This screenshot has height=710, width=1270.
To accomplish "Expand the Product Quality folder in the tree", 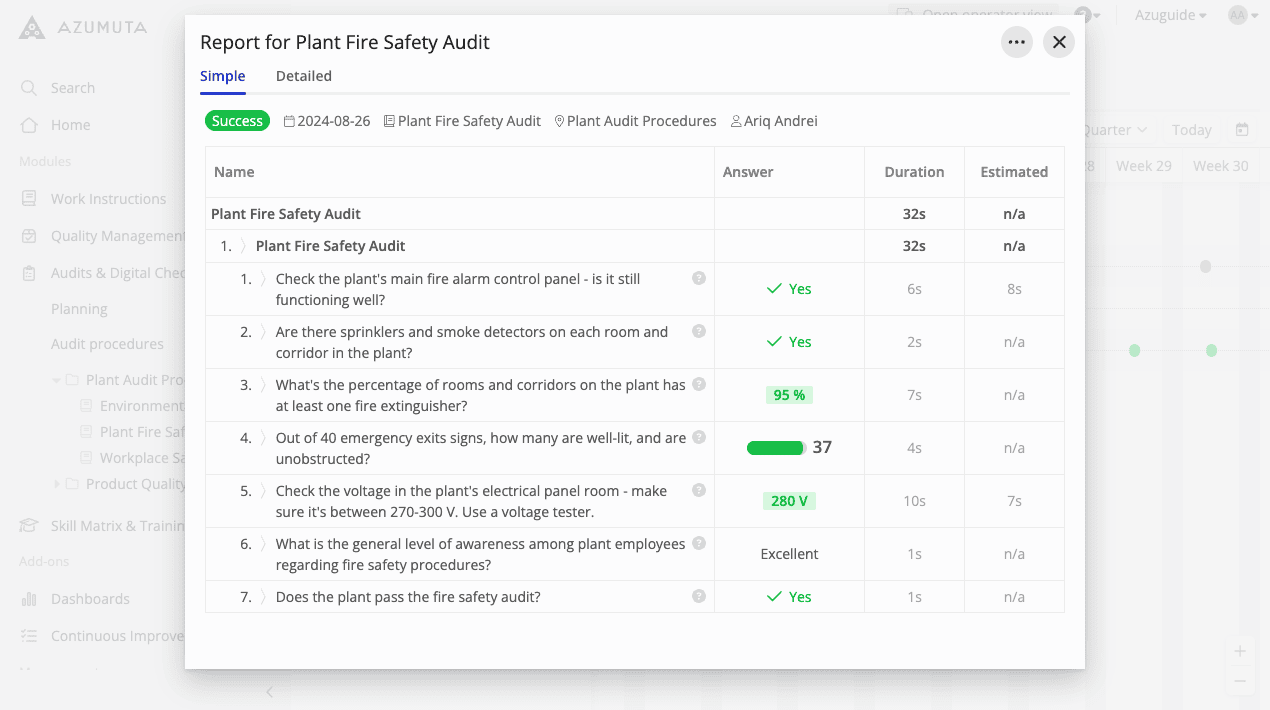I will pos(59,483).
